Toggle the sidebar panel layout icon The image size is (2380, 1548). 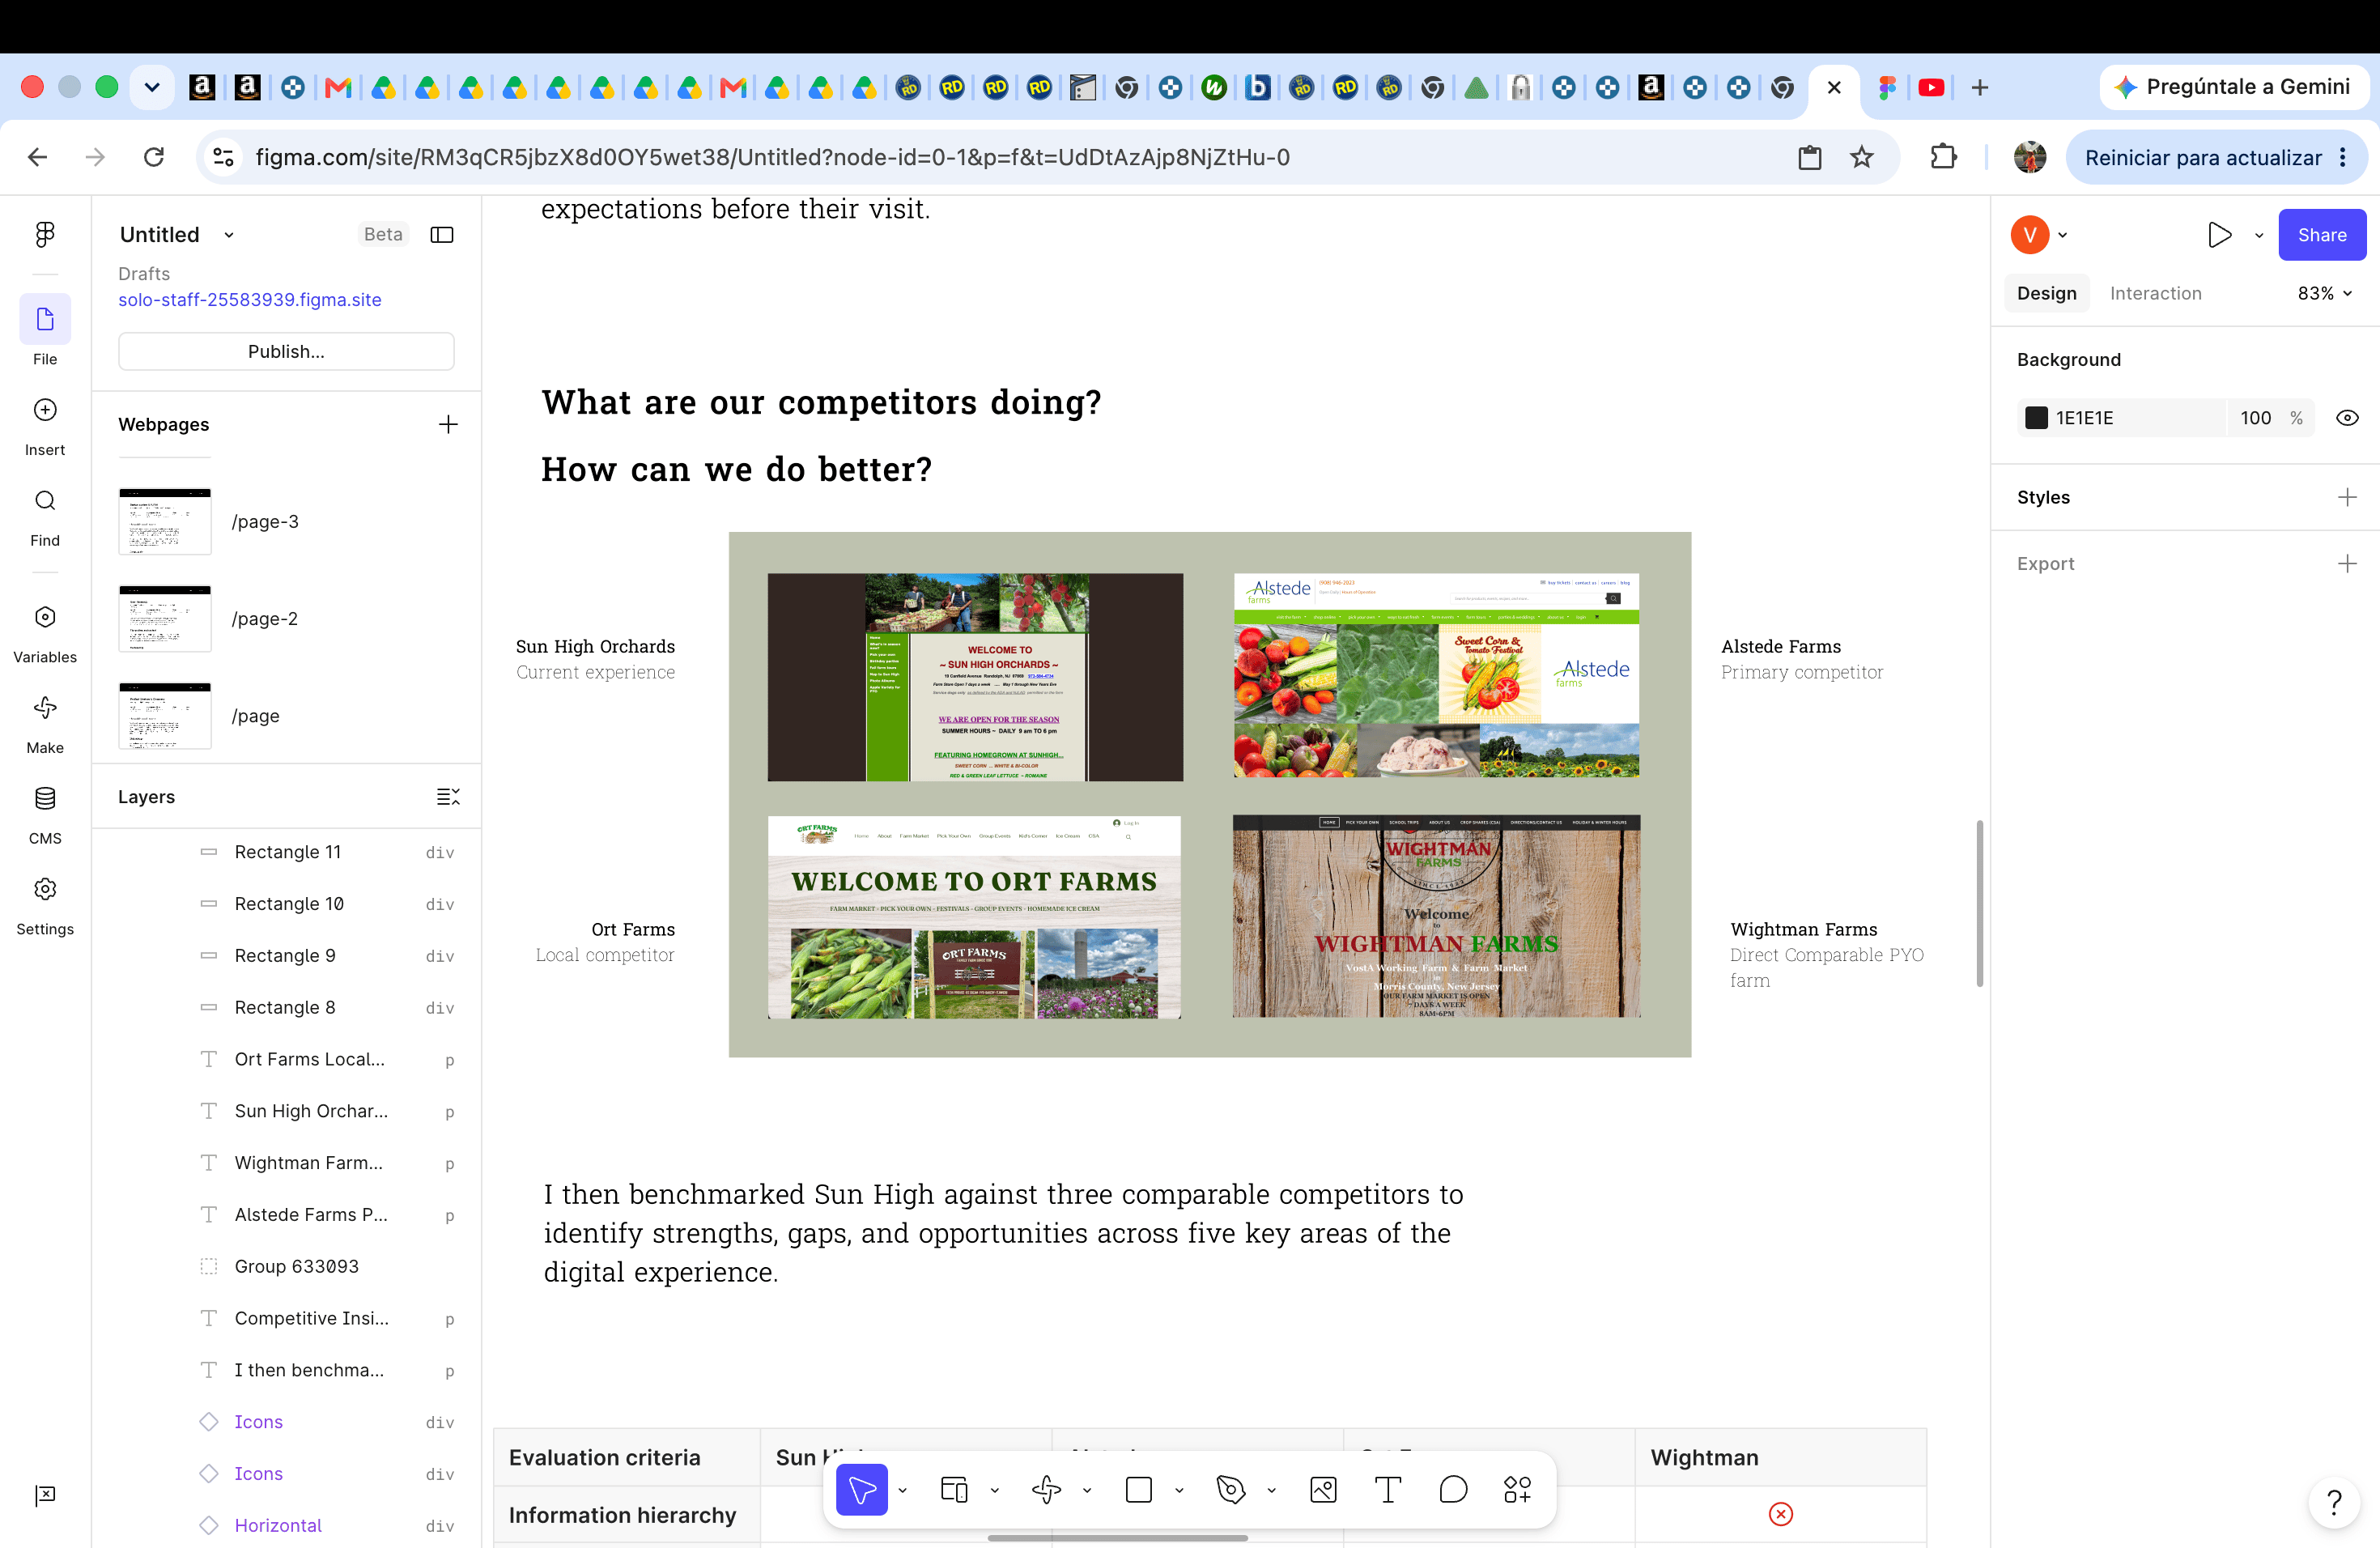coord(442,234)
